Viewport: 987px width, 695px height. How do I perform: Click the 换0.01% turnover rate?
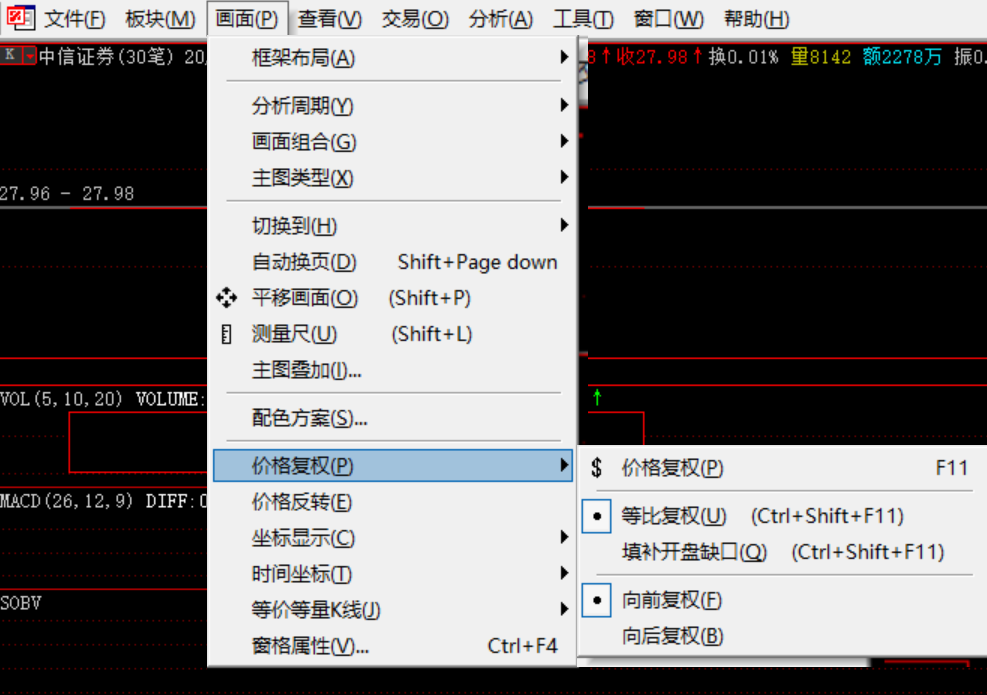point(743,57)
